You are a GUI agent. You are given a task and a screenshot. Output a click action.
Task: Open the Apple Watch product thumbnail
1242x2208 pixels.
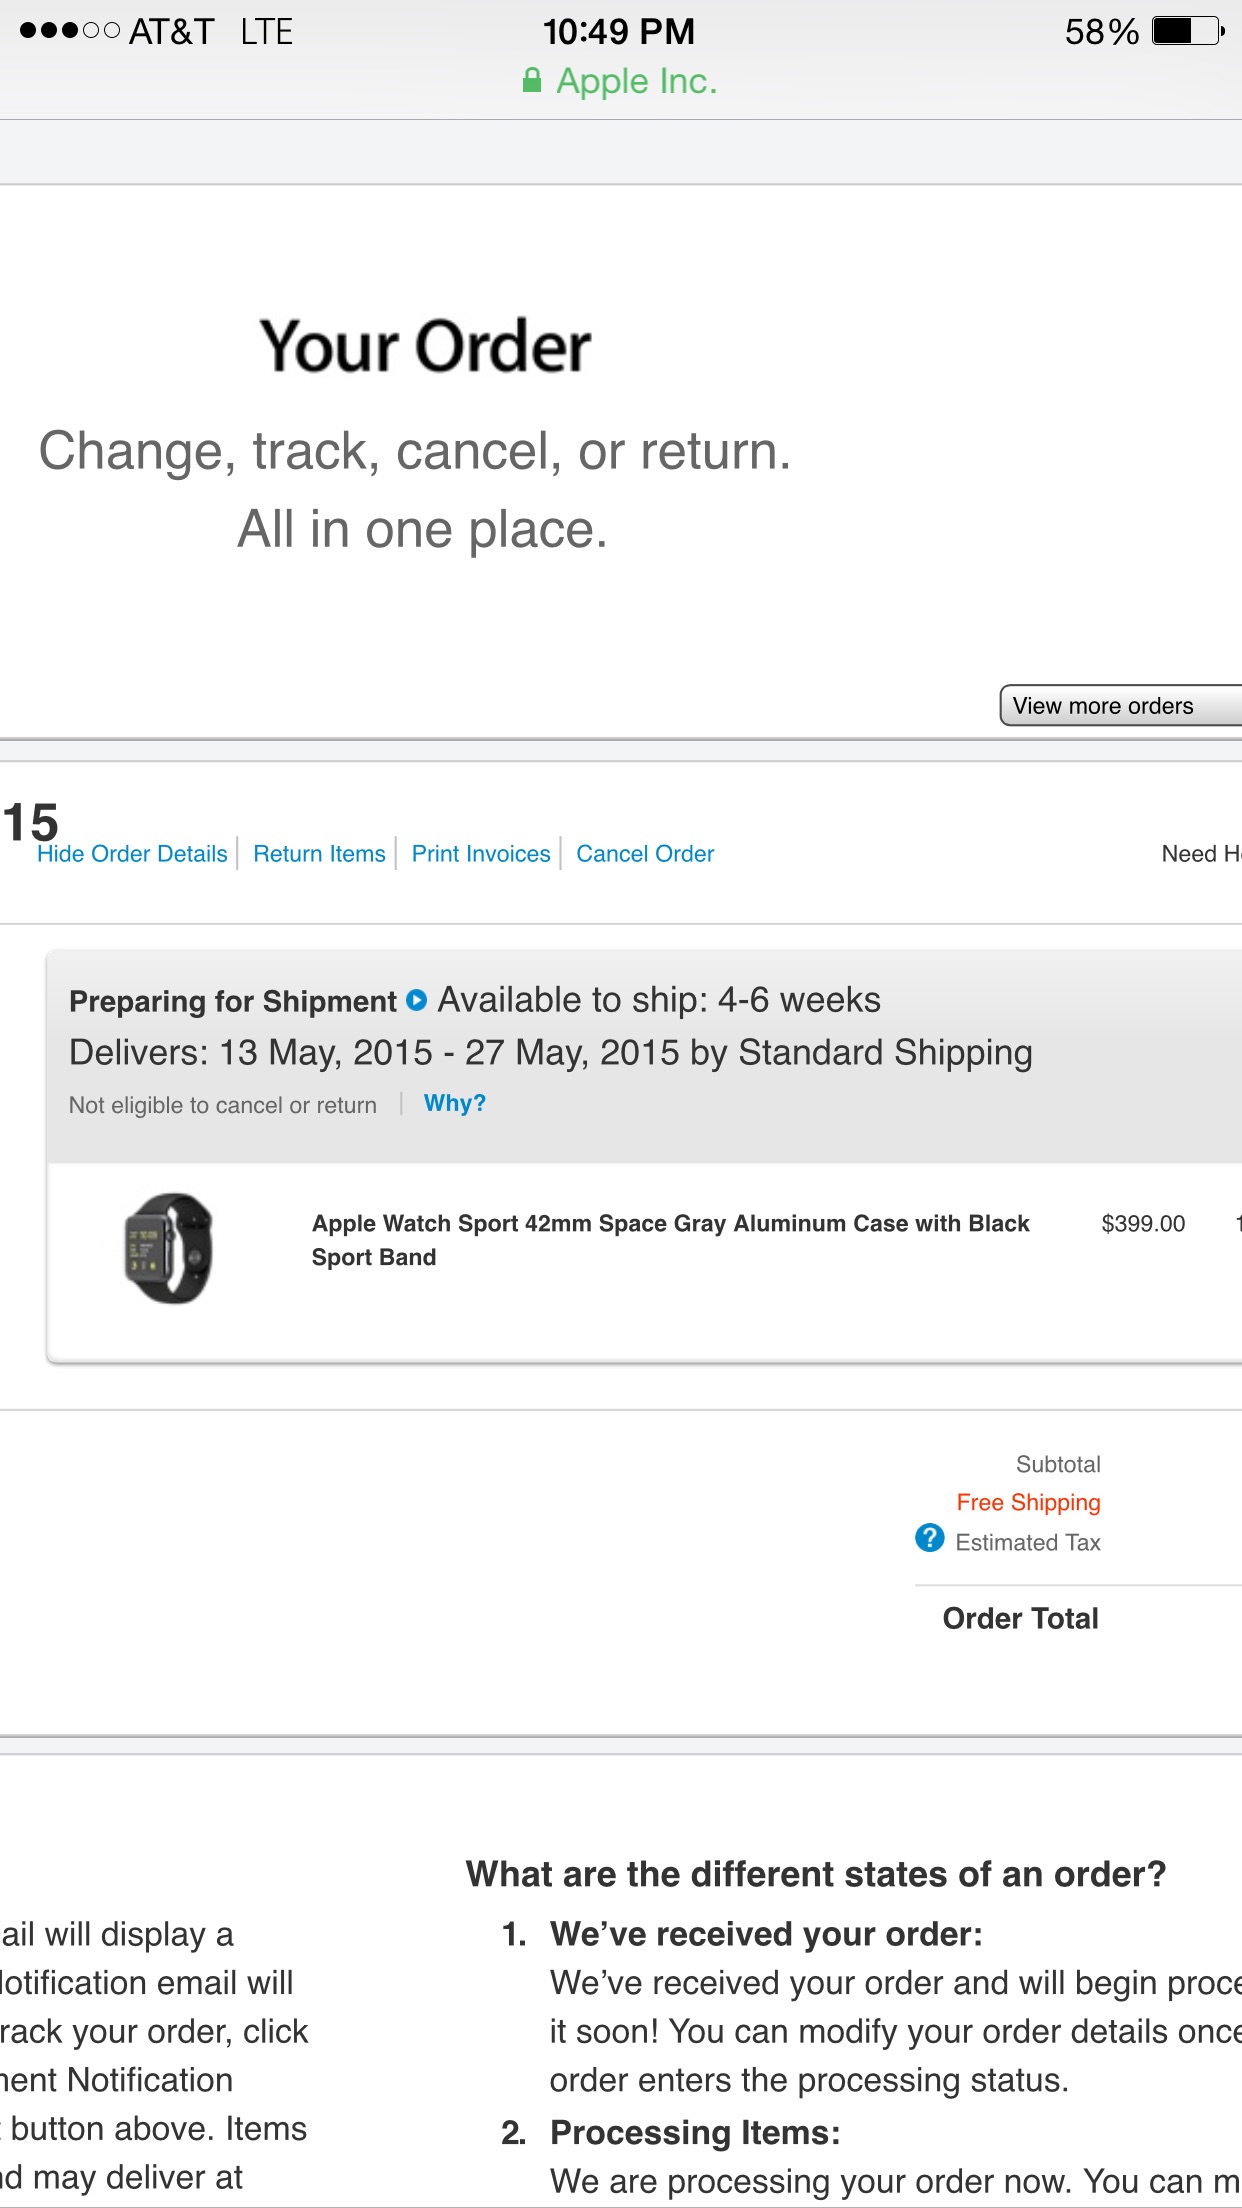click(x=168, y=1248)
